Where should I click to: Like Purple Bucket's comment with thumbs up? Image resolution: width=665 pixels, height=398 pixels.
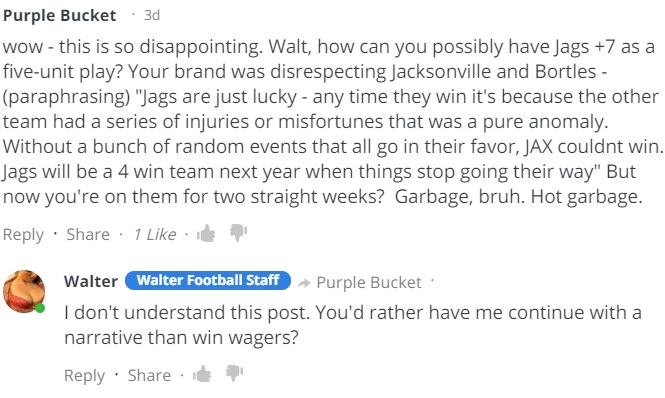[206, 233]
